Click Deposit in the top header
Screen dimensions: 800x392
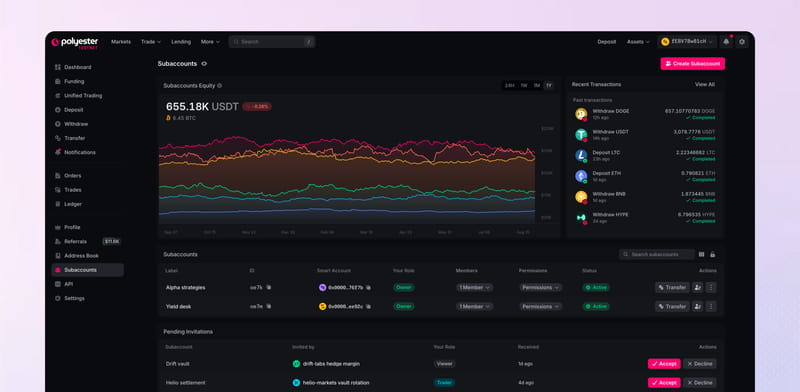pyautogui.click(x=607, y=42)
